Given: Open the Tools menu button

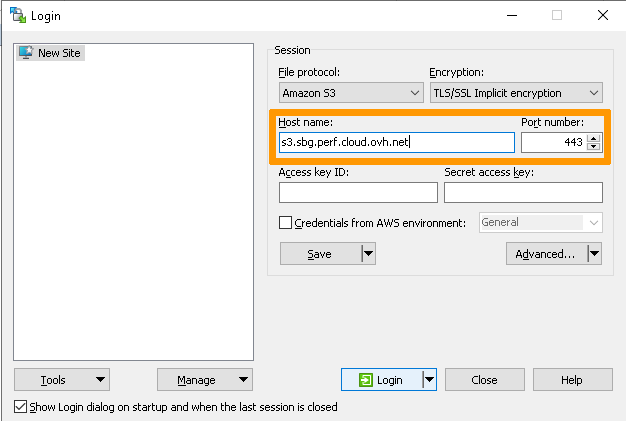Looking at the screenshot, I should [x=61, y=380].
